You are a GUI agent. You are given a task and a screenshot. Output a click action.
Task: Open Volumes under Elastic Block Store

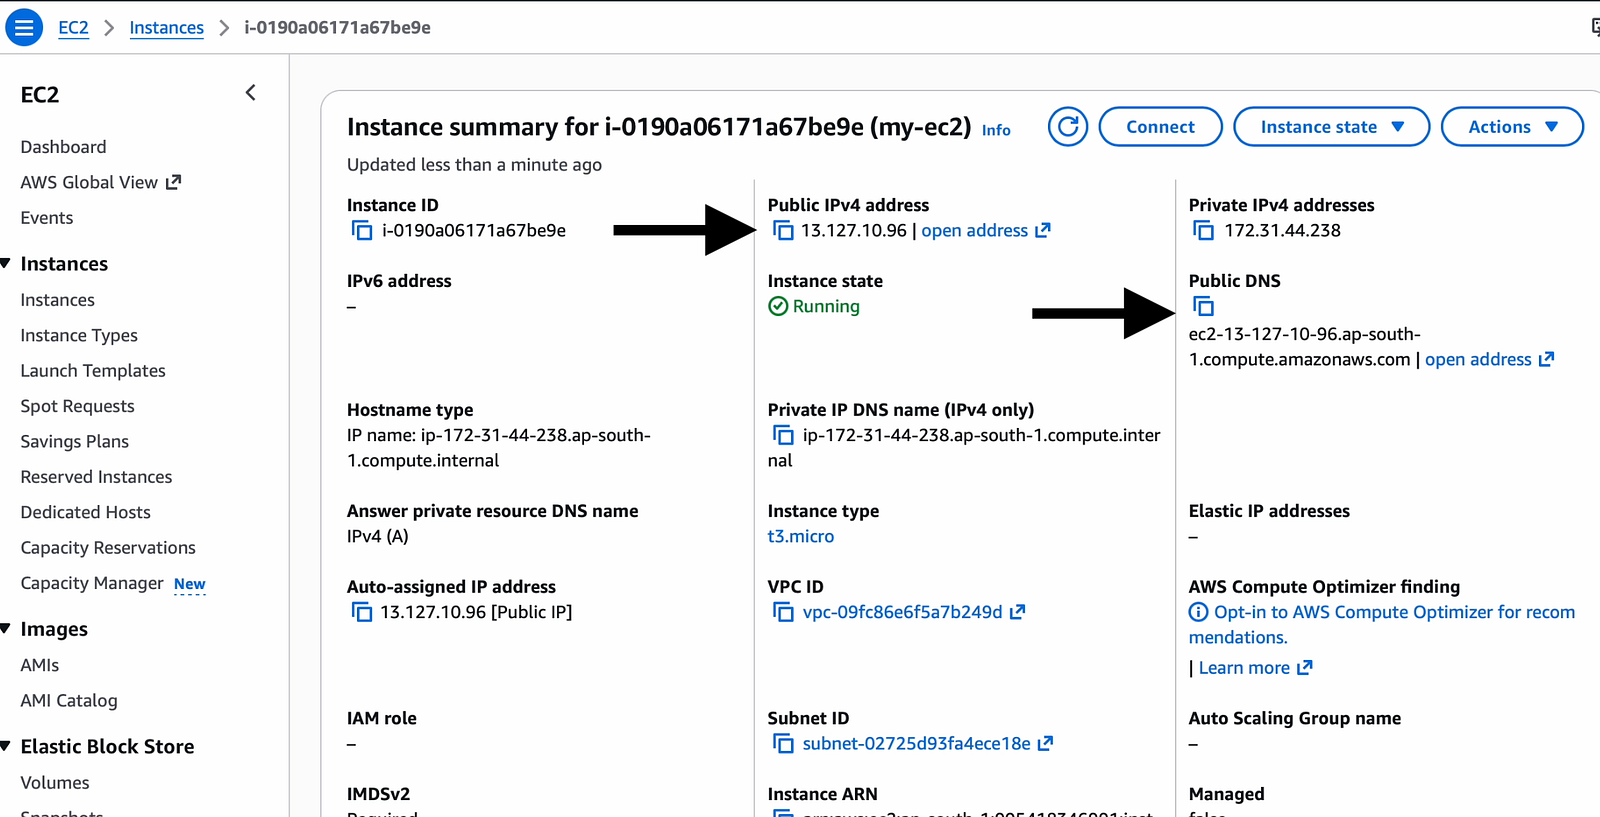(55, 783)
